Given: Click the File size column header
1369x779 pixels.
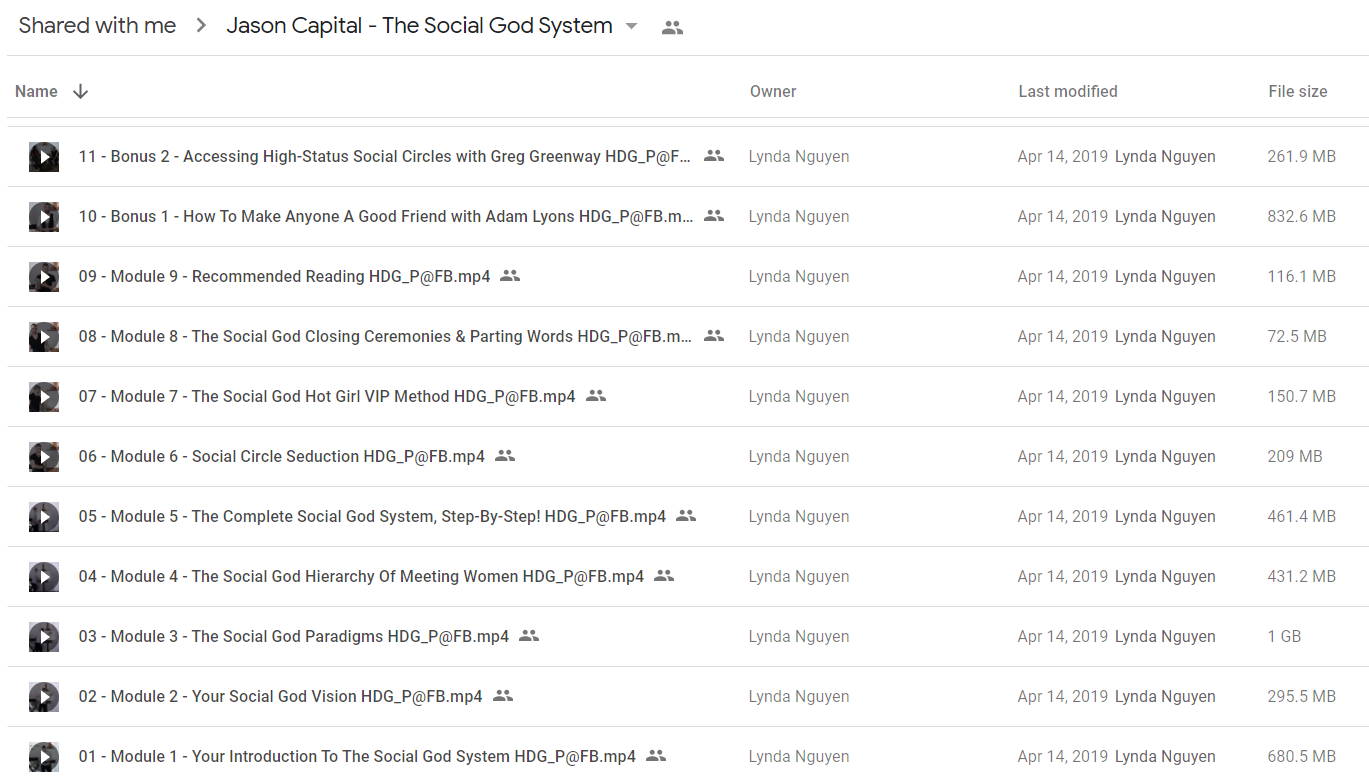Looking at the screenshot, I should tap(1298, 91).
